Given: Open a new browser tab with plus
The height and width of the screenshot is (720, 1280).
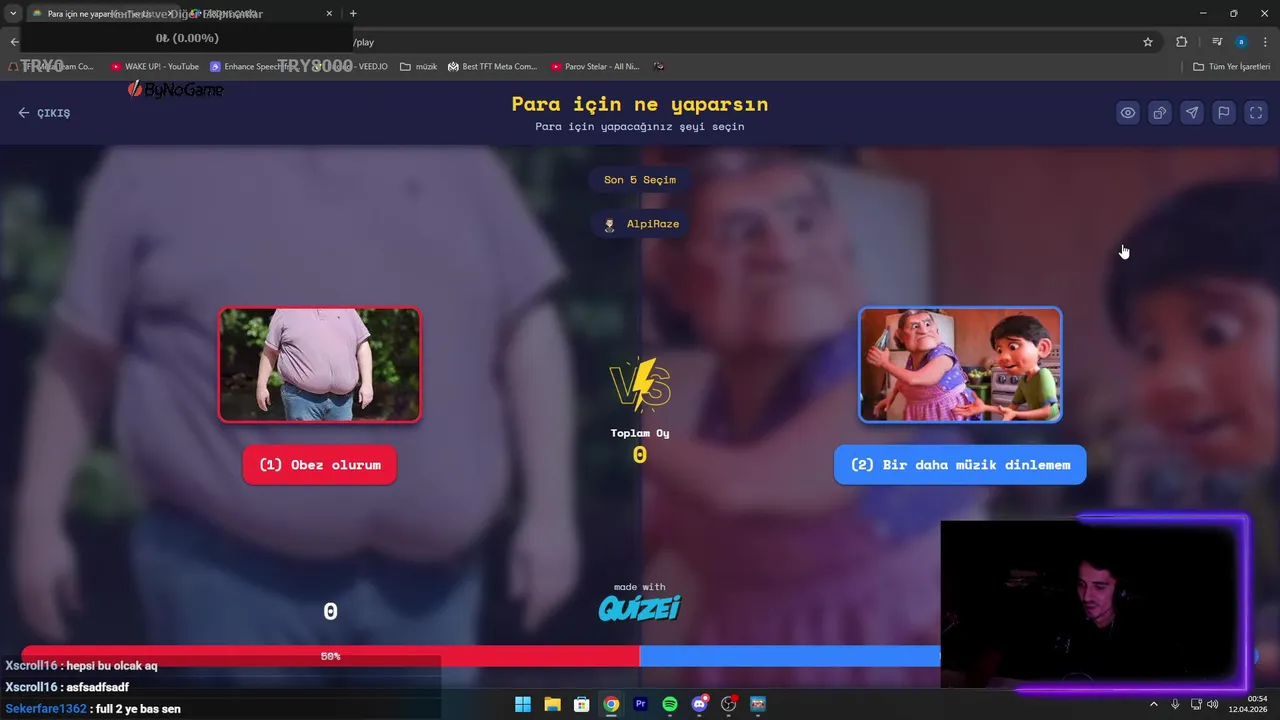Looking at the screenshot, I should click(x=353, y=14).
